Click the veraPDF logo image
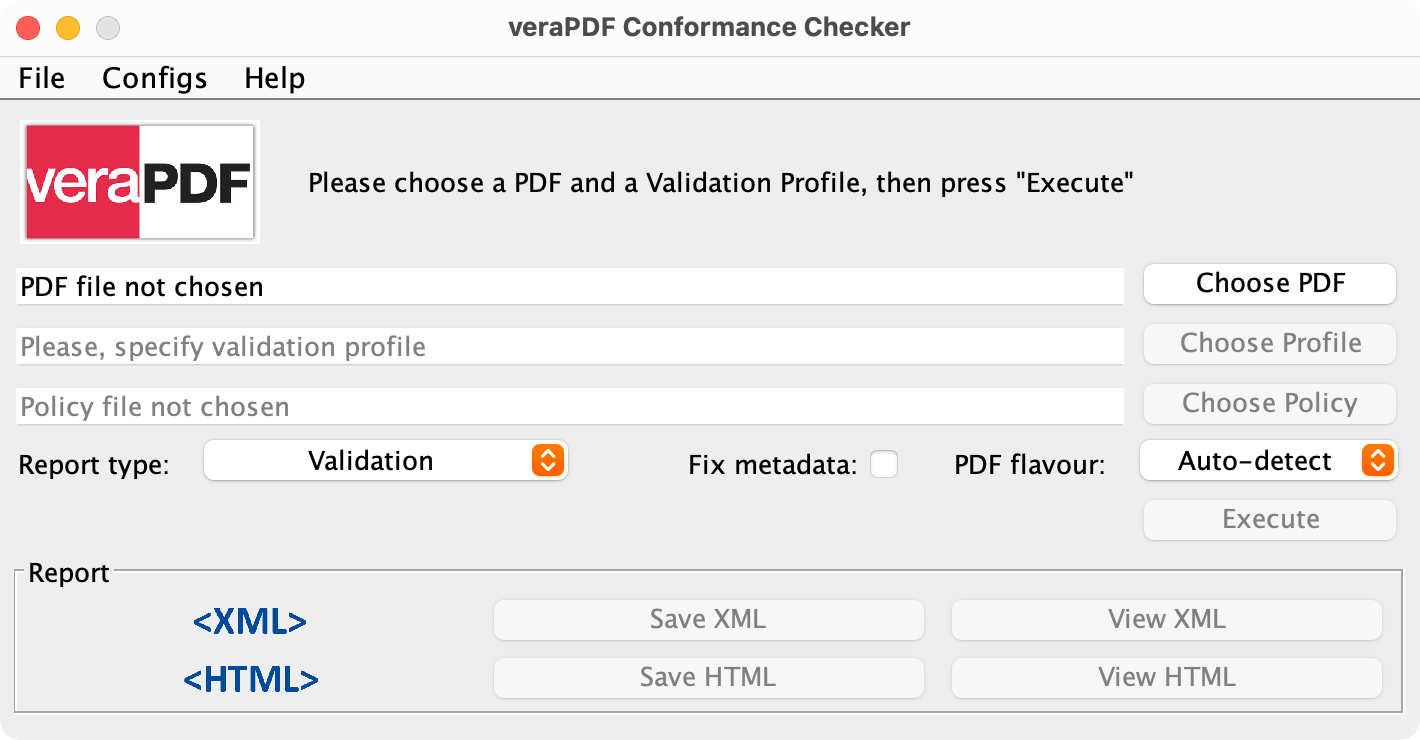Image resolution: width=1420 pixels, height=740 pixels. tap(140, 182)
